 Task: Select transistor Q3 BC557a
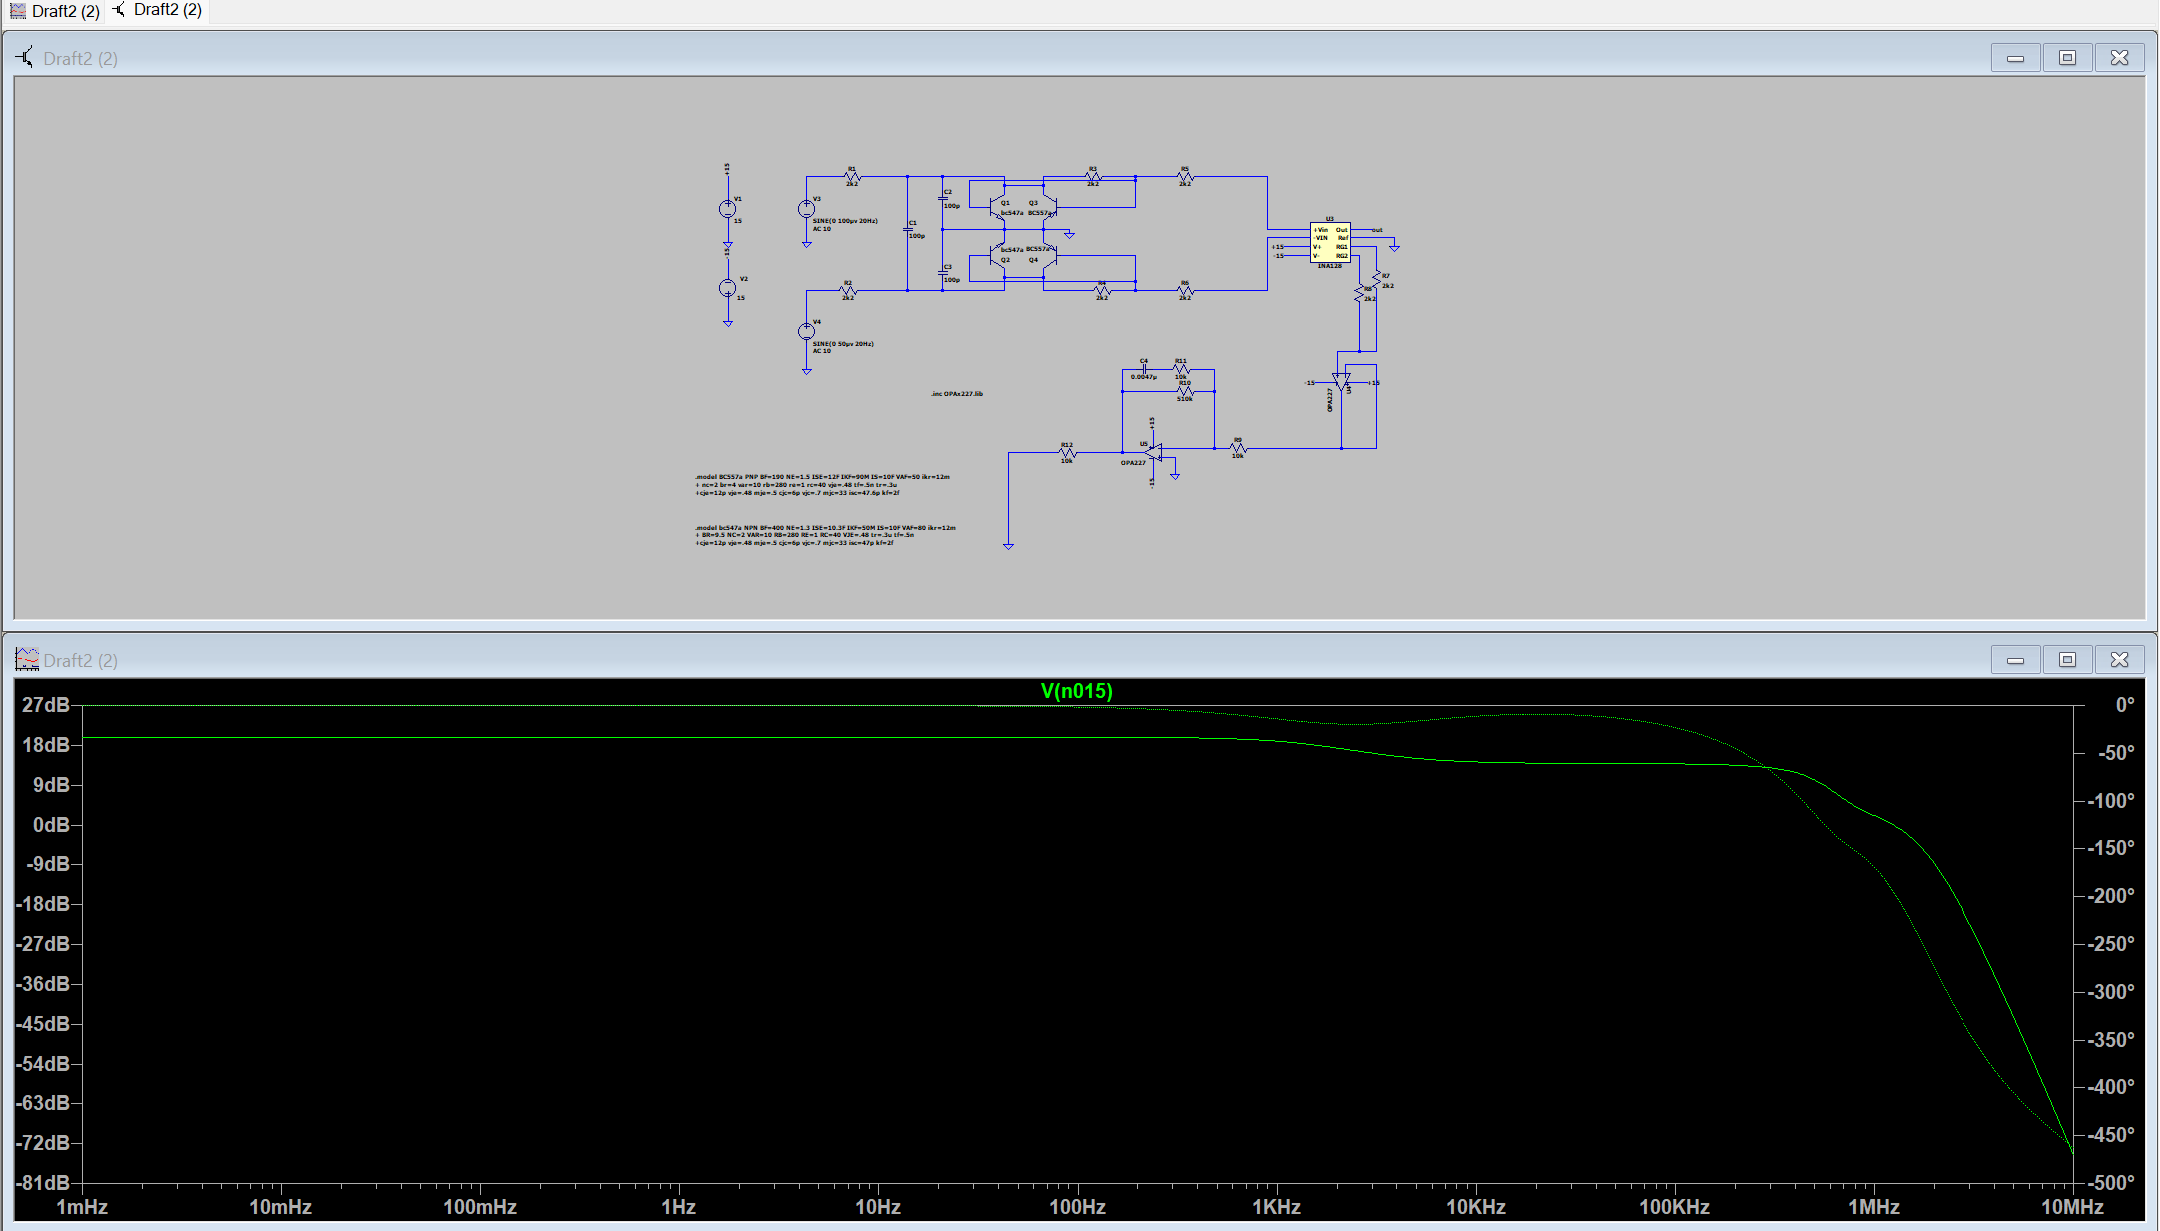[1049, 207]
